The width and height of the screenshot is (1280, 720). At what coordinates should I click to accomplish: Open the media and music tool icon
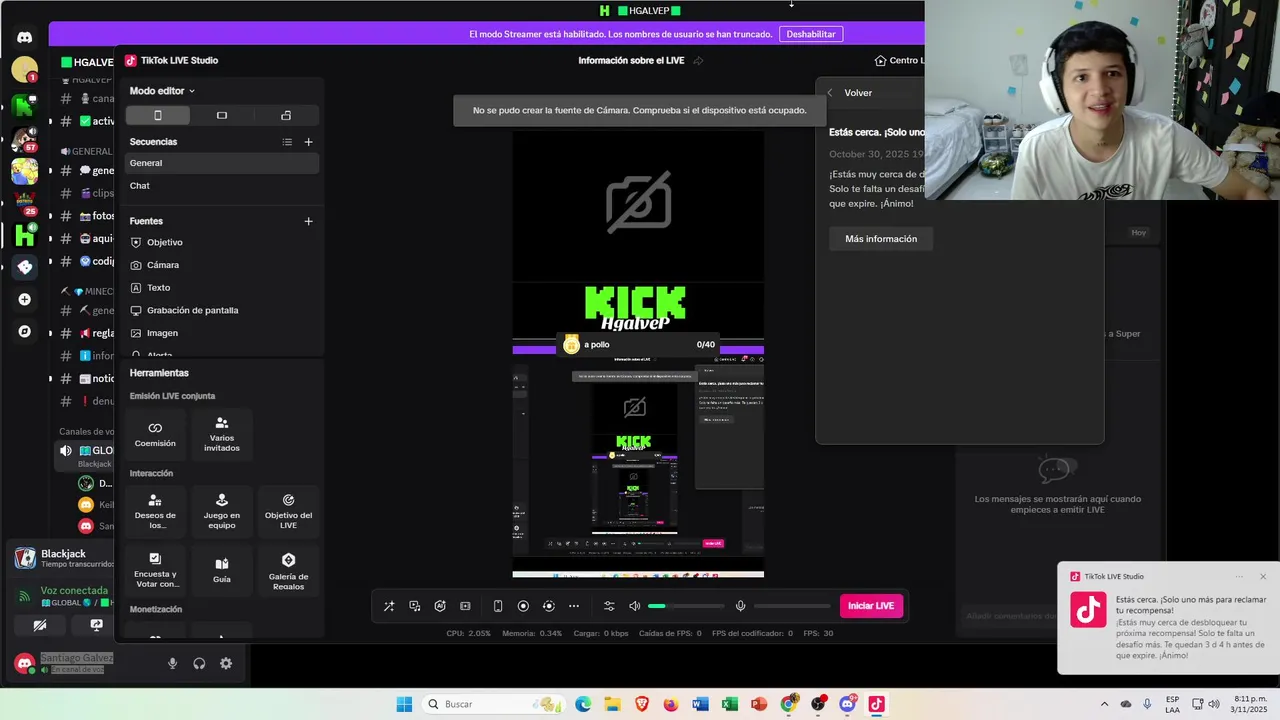click(x=414, y=606)
